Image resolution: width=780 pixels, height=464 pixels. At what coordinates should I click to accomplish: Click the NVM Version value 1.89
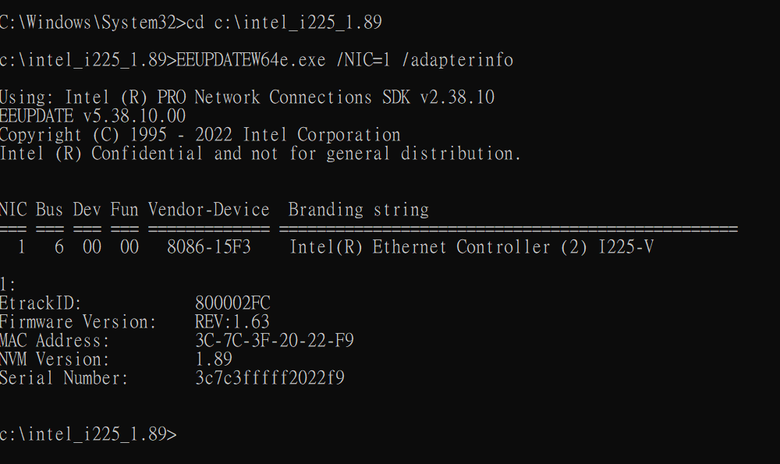click(213, 359)
